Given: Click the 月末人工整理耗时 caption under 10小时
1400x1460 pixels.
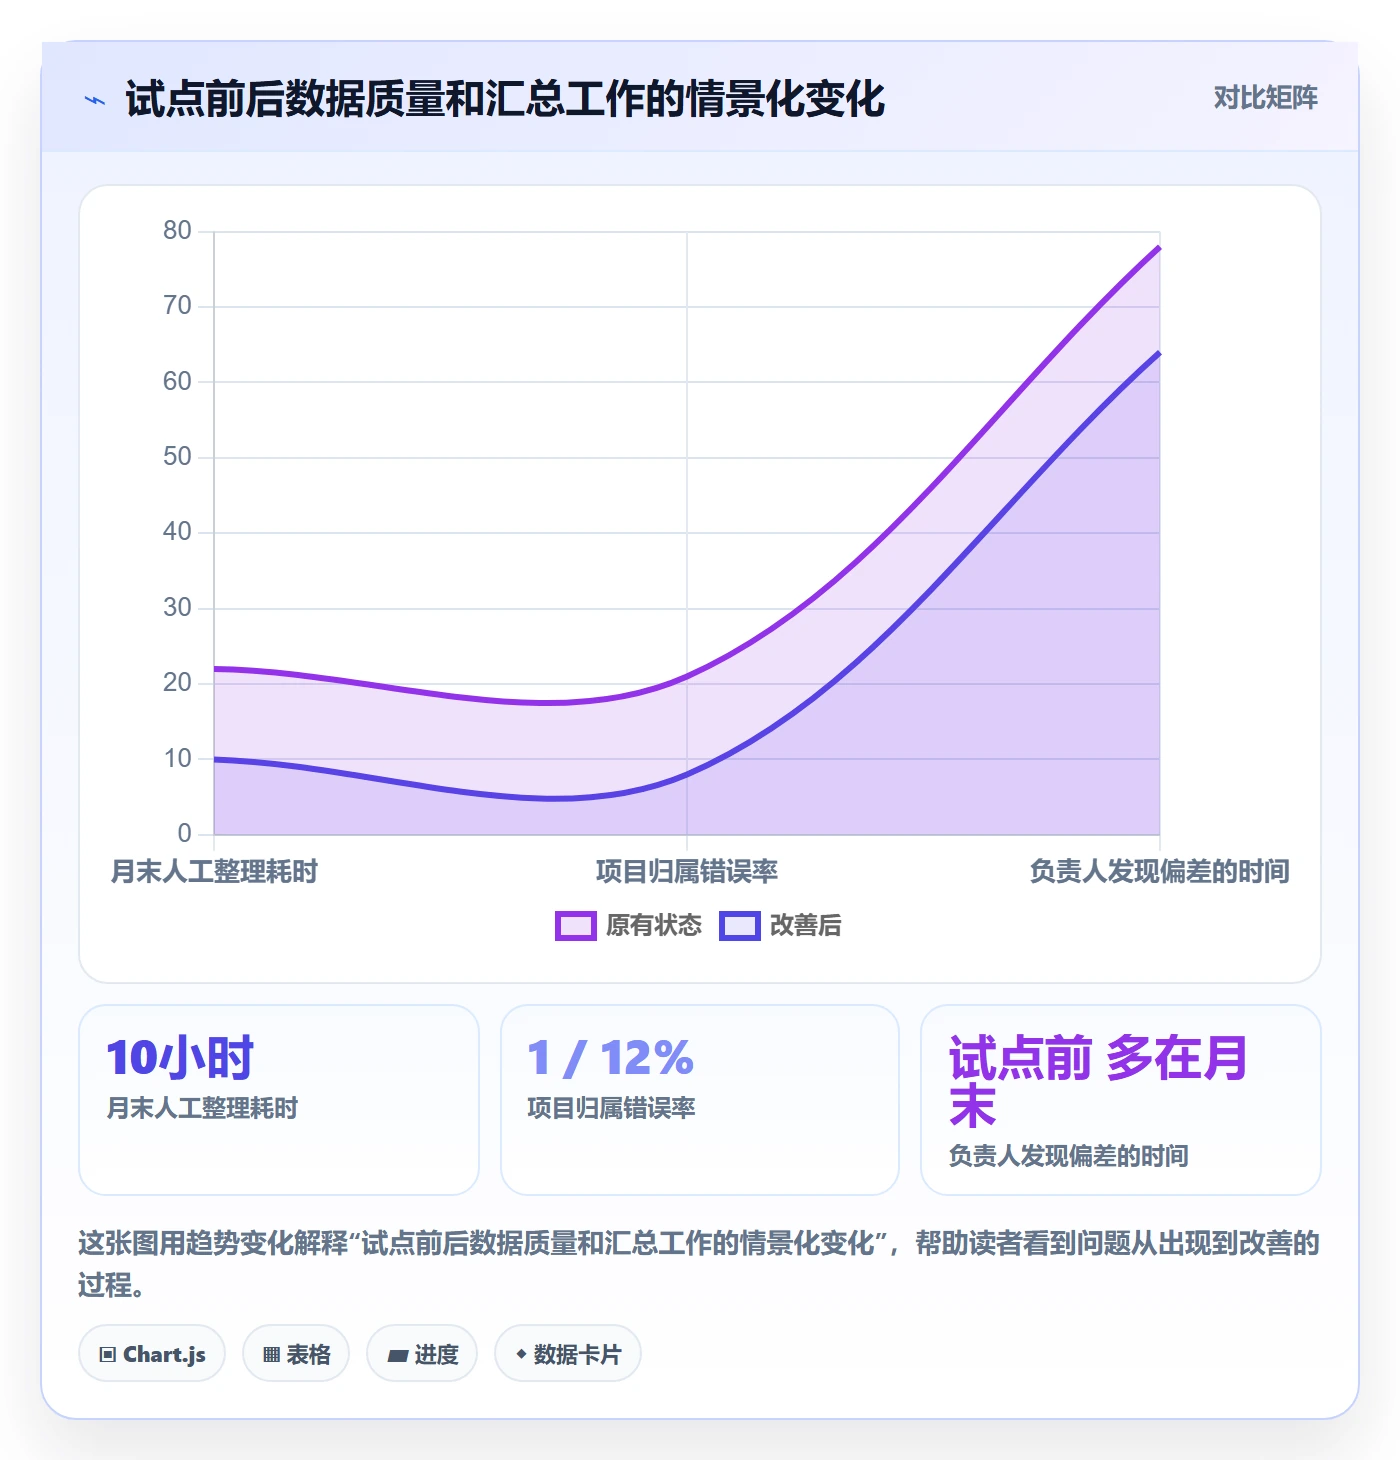Looking at the screenshot, I should [x=202, y=1108].
